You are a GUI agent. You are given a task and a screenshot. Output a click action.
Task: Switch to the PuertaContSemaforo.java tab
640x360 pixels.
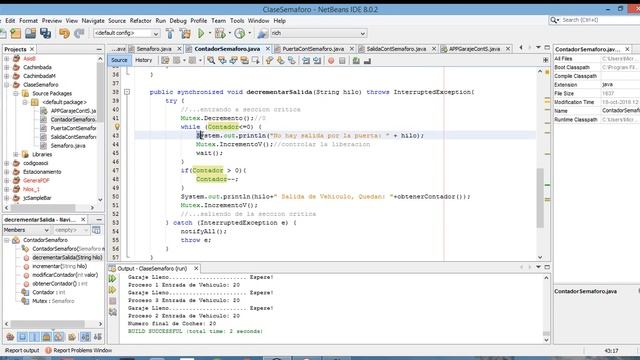[x=313, y=49]
